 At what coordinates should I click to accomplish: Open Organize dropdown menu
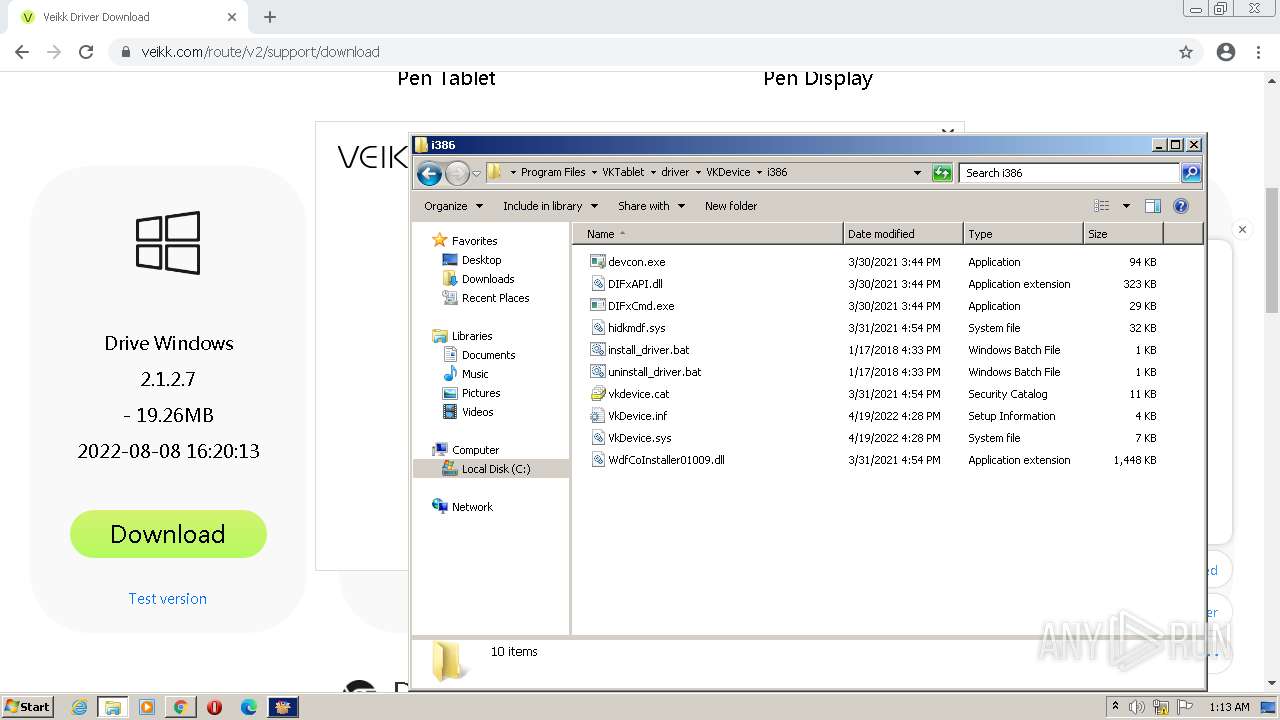pos(453,206)
